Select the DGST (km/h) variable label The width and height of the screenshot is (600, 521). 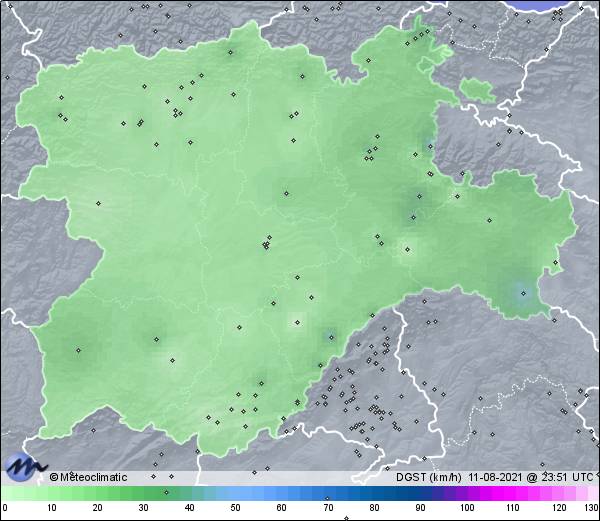pos(429,477)
